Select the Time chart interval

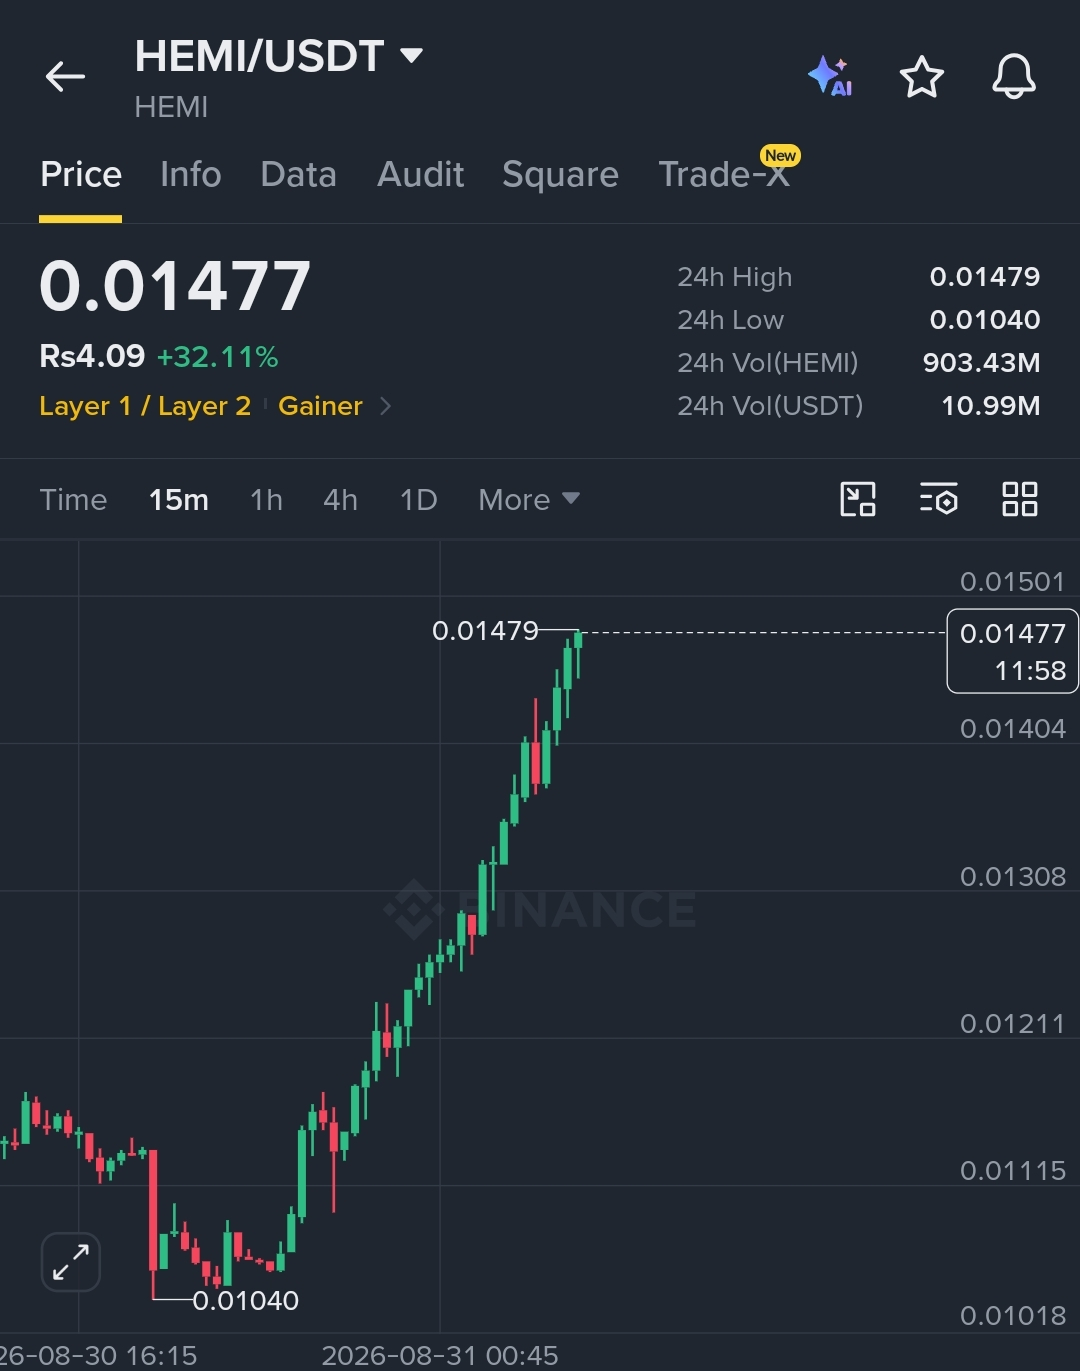coord(73,499)
